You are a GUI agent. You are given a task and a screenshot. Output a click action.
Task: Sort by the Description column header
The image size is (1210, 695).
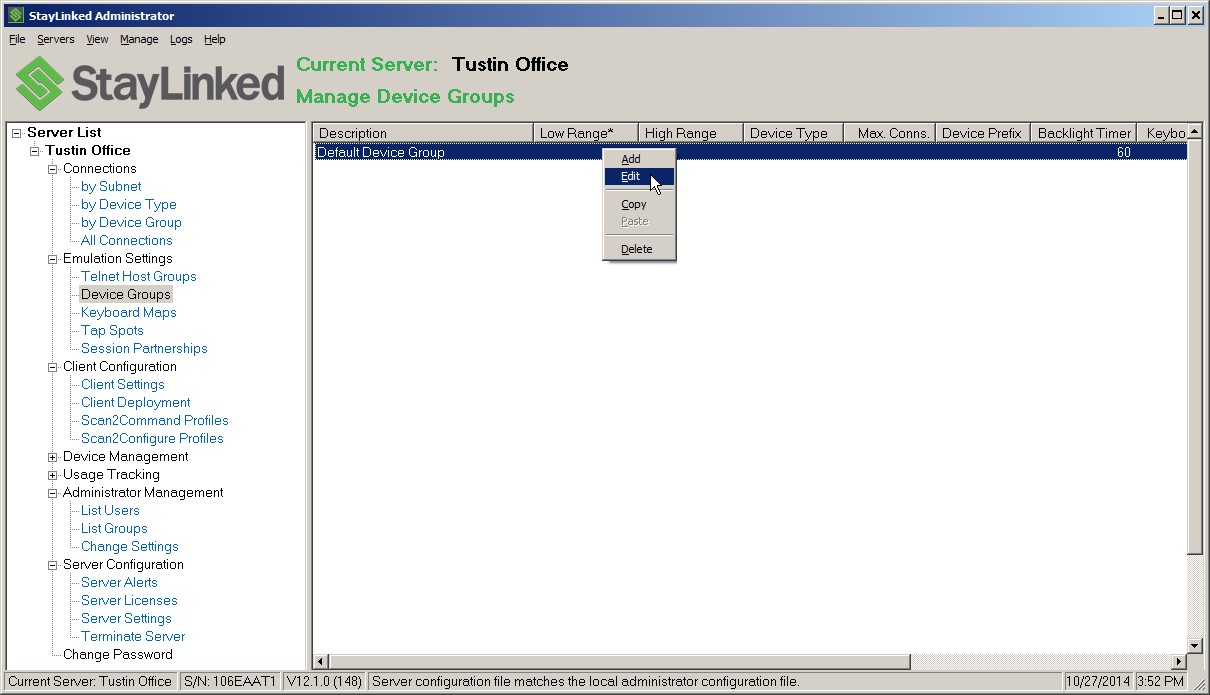420,131
